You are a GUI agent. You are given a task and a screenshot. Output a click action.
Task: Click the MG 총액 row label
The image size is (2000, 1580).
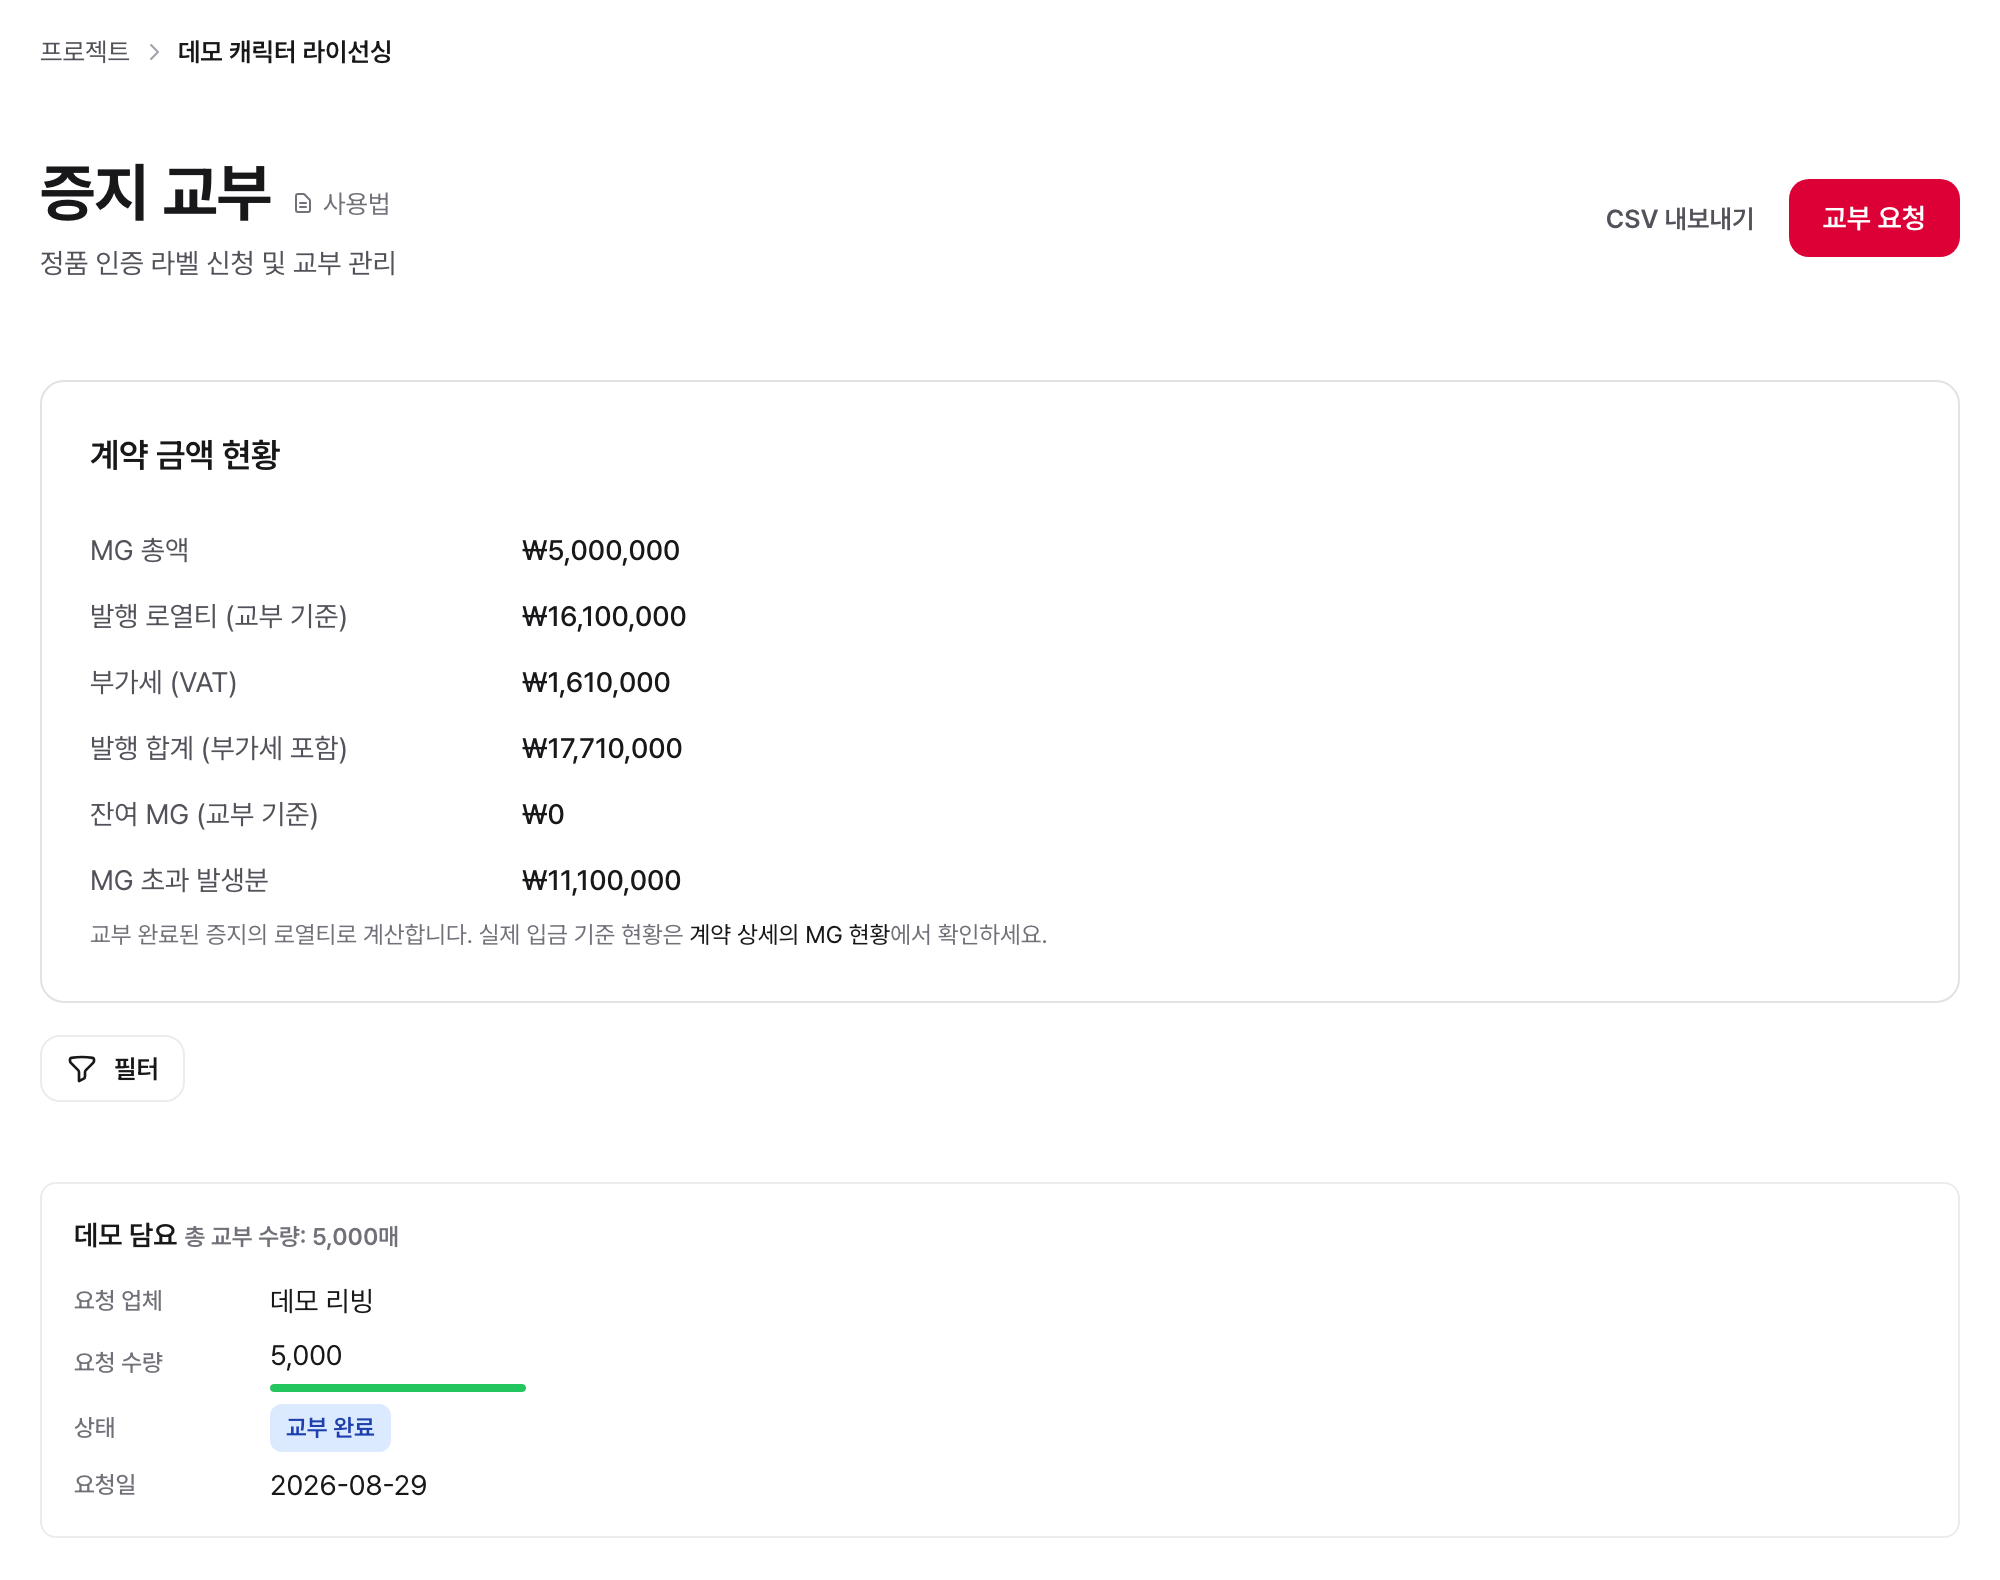(139, 550)
